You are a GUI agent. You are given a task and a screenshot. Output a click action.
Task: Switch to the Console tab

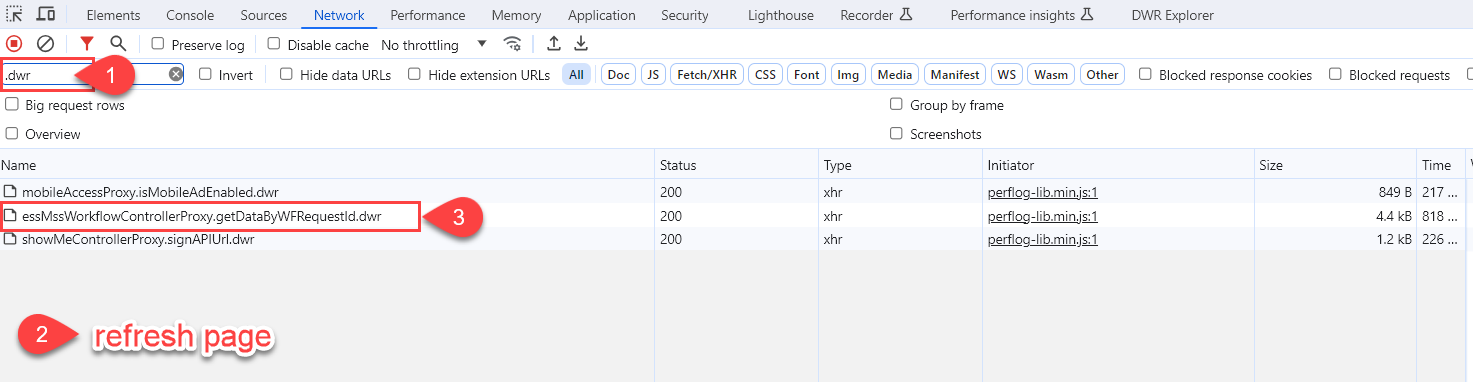click(x=190, y=15)
